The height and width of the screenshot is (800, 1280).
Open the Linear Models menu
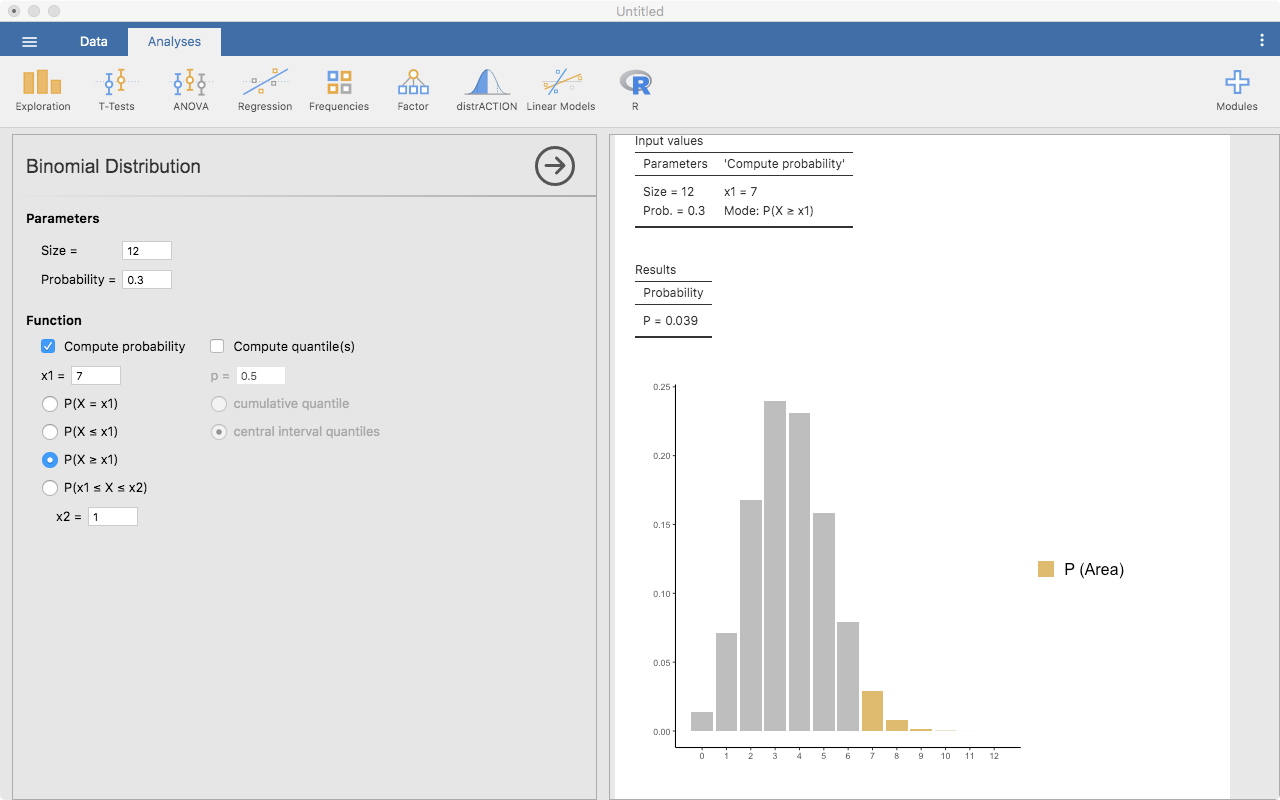(x=561, y=90)
